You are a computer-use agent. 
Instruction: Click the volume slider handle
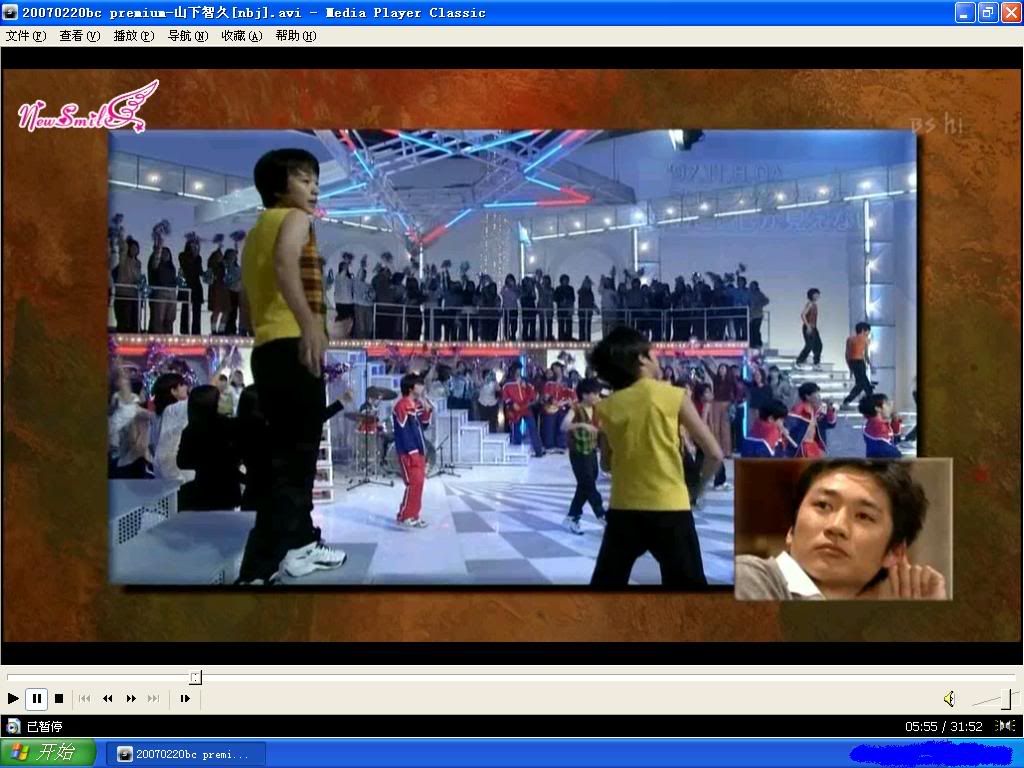1006,699
